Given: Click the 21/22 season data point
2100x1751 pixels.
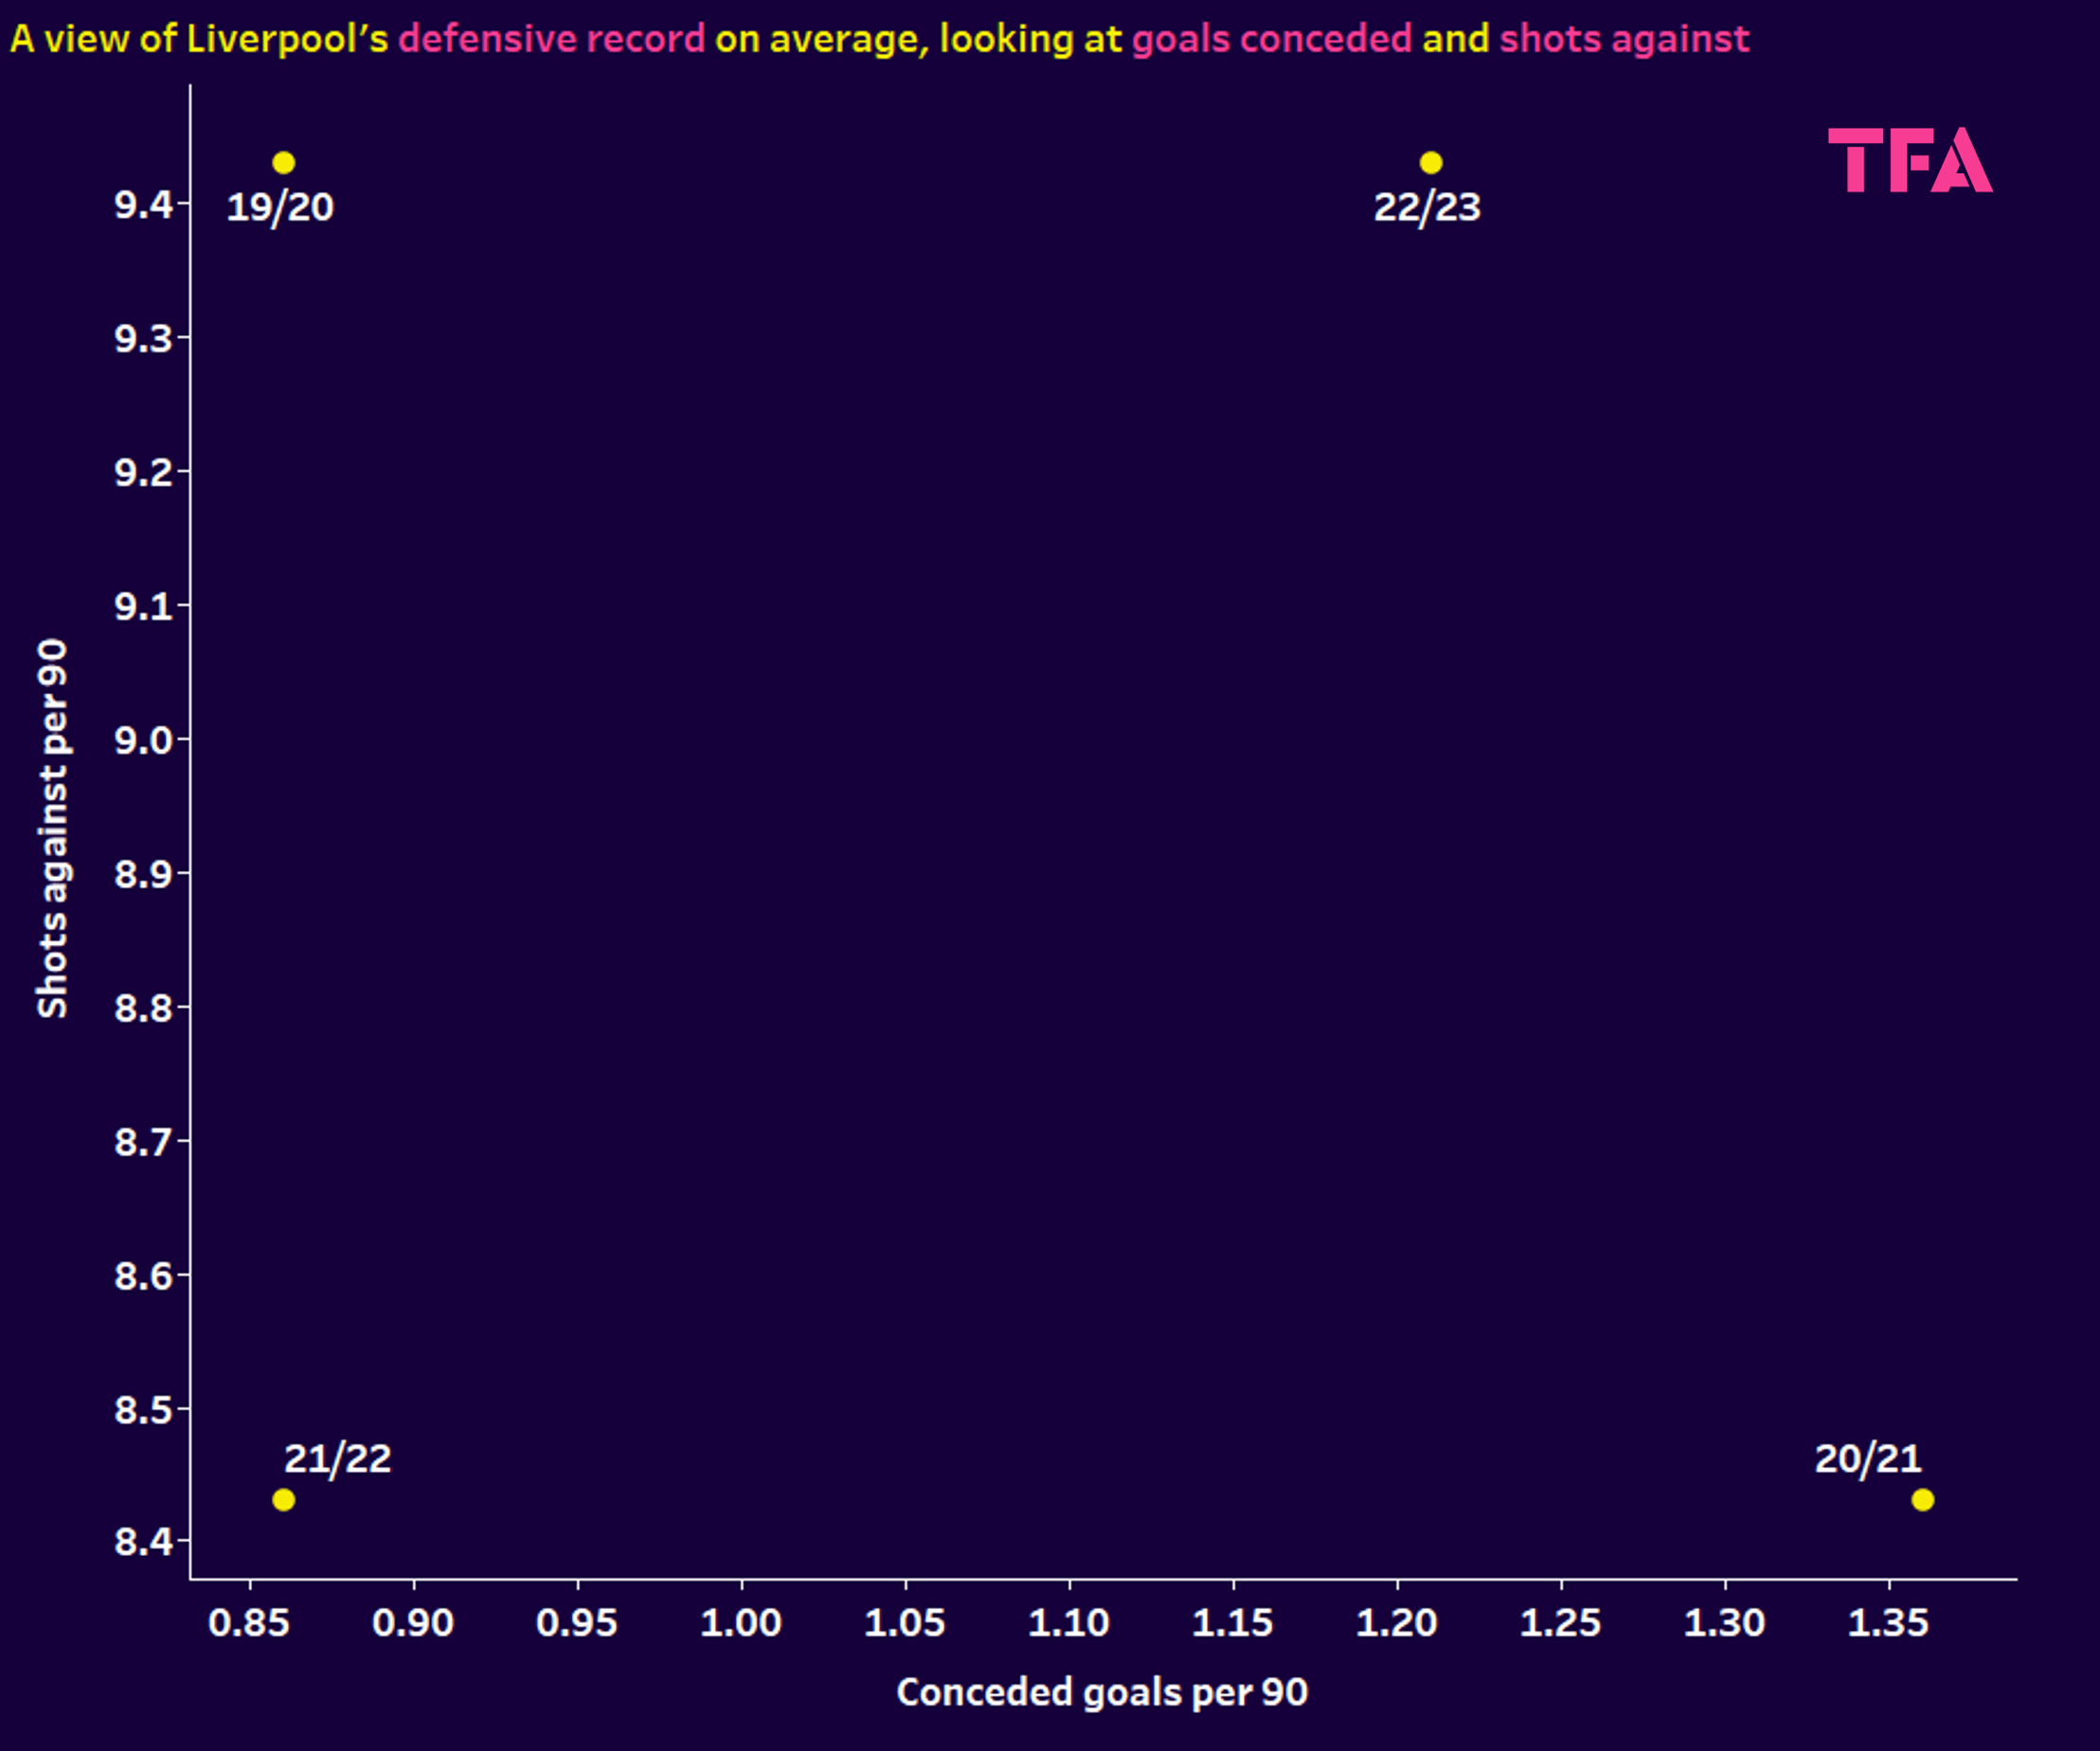Looking at the screenshot, I should click(x=284, y=1500).
